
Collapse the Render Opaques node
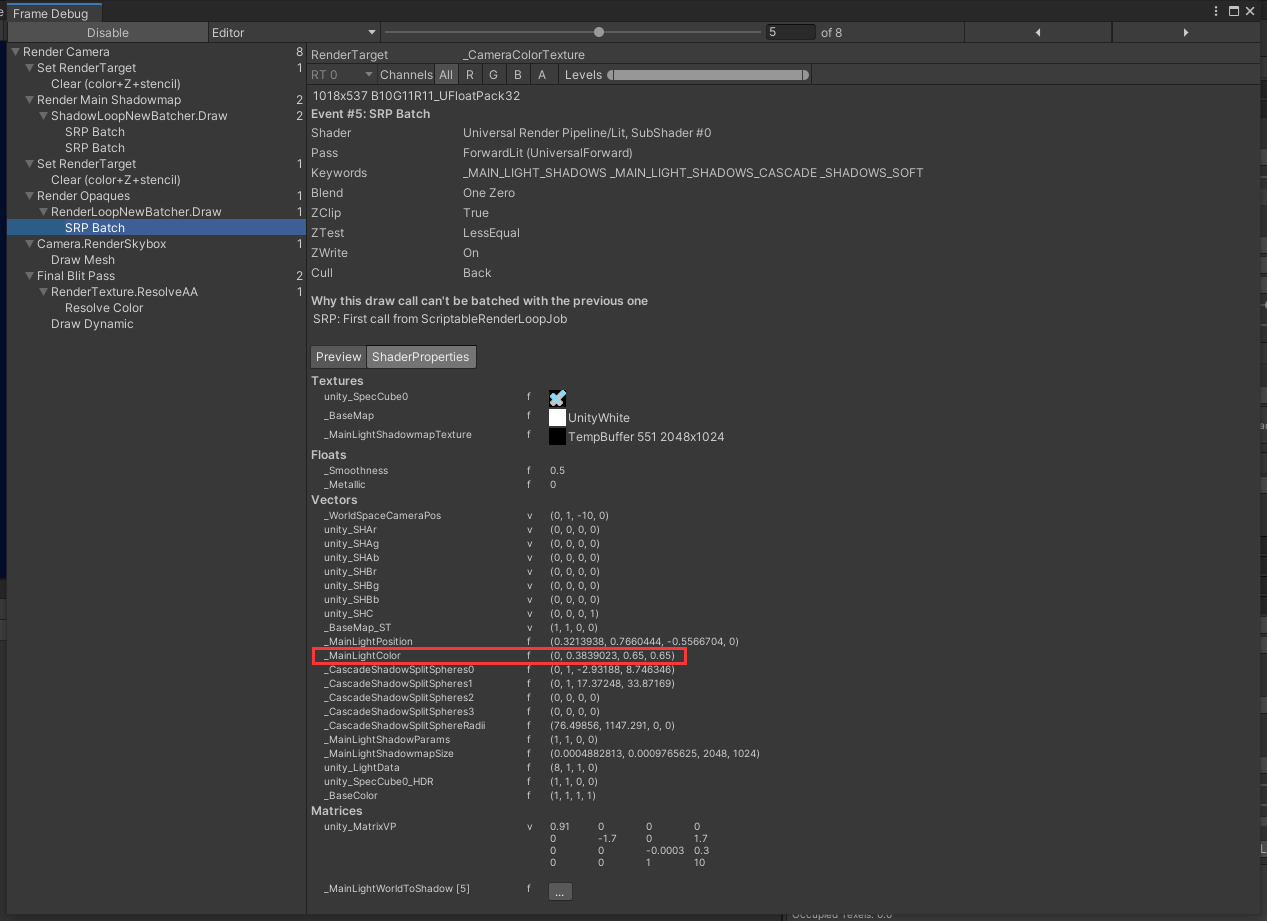tap(29, 196)
